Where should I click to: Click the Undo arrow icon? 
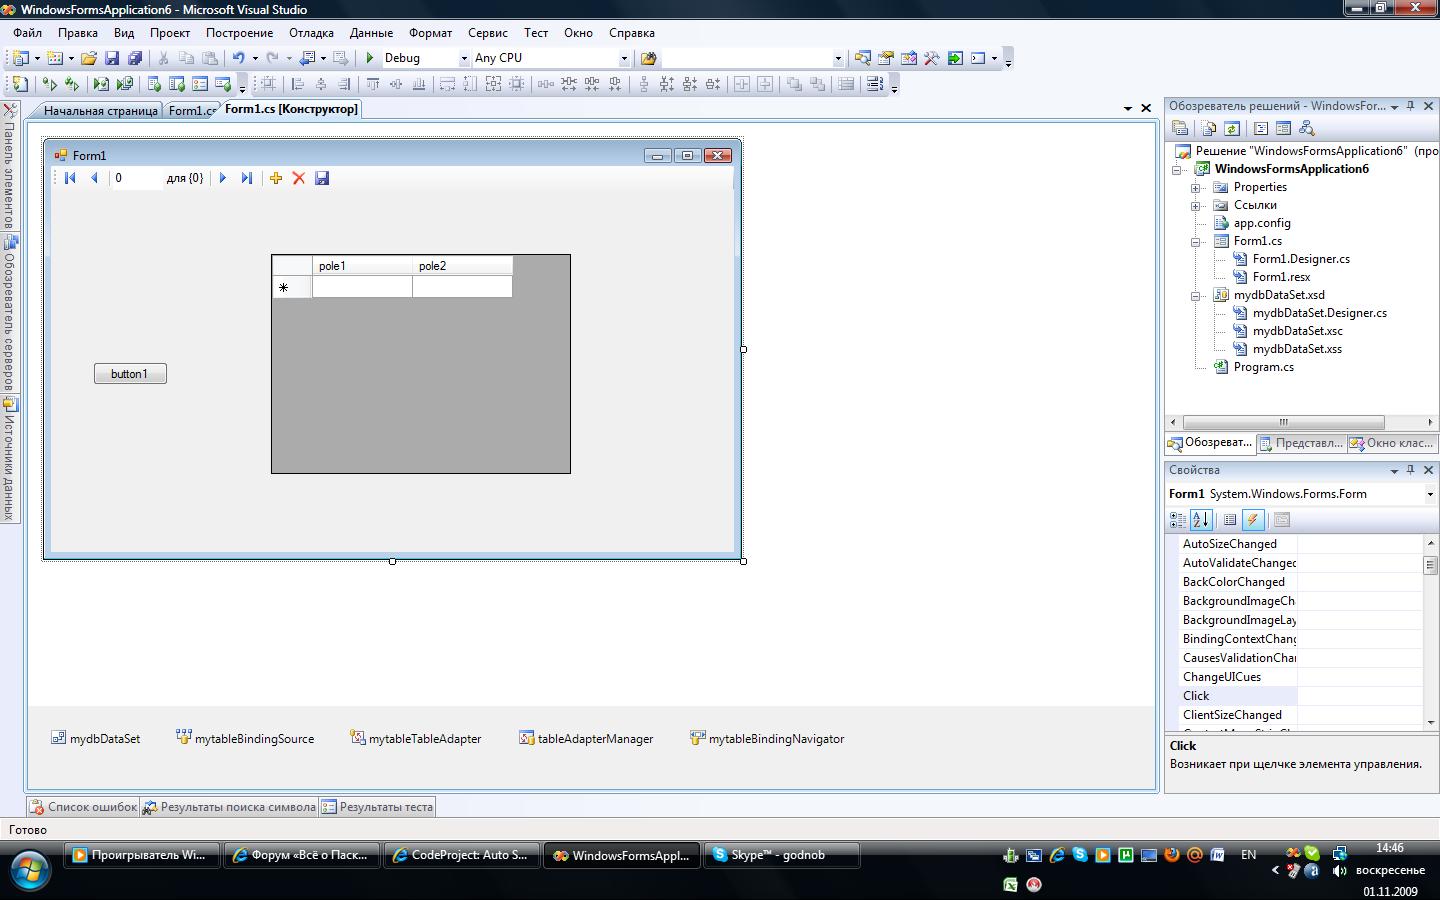pos(238,58)
